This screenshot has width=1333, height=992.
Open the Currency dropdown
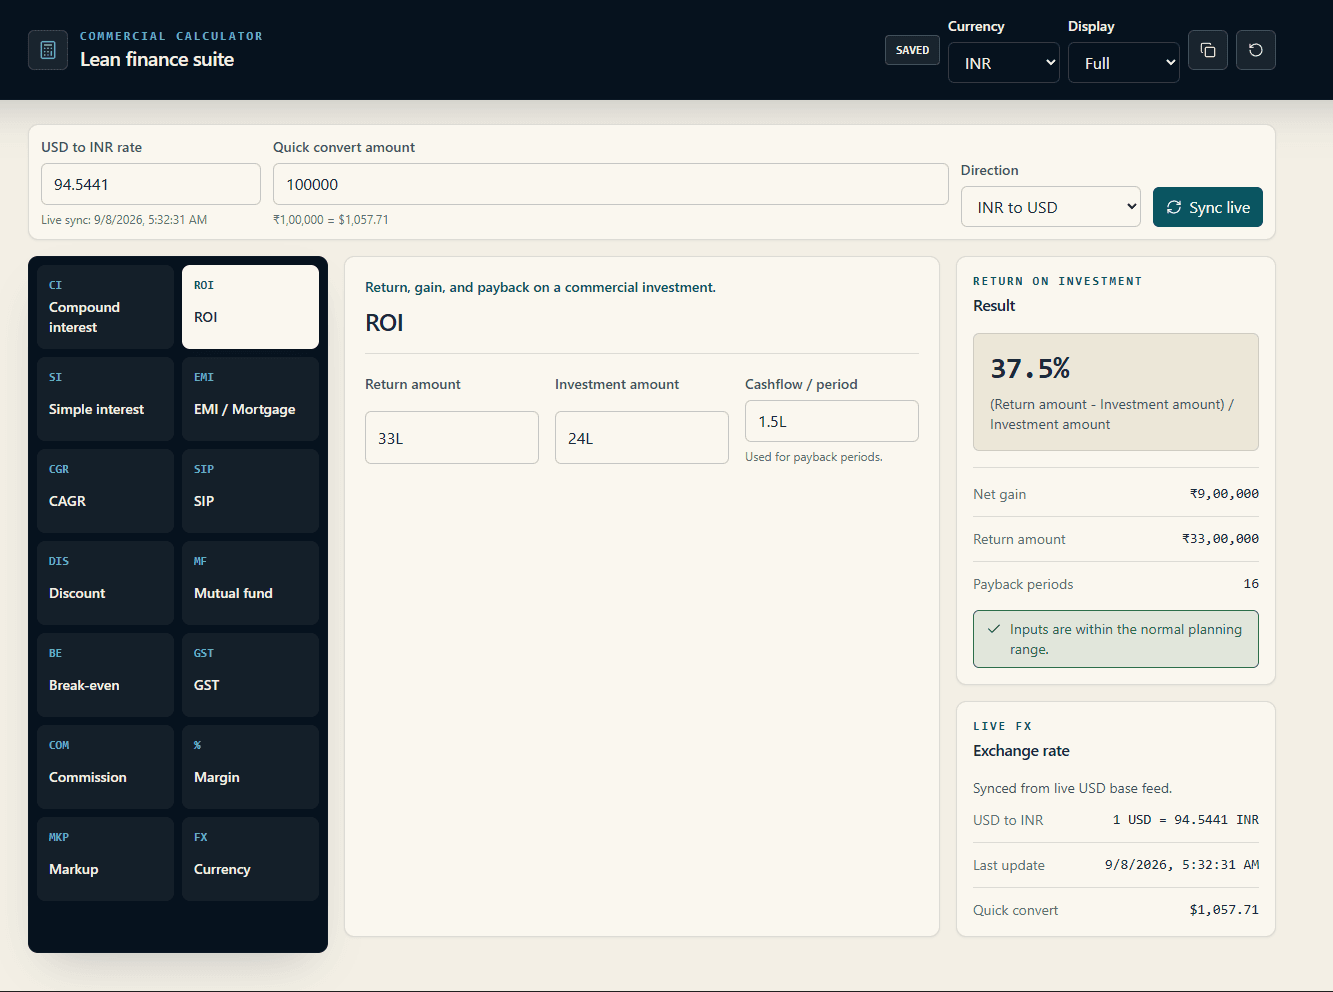[1004, 63]
